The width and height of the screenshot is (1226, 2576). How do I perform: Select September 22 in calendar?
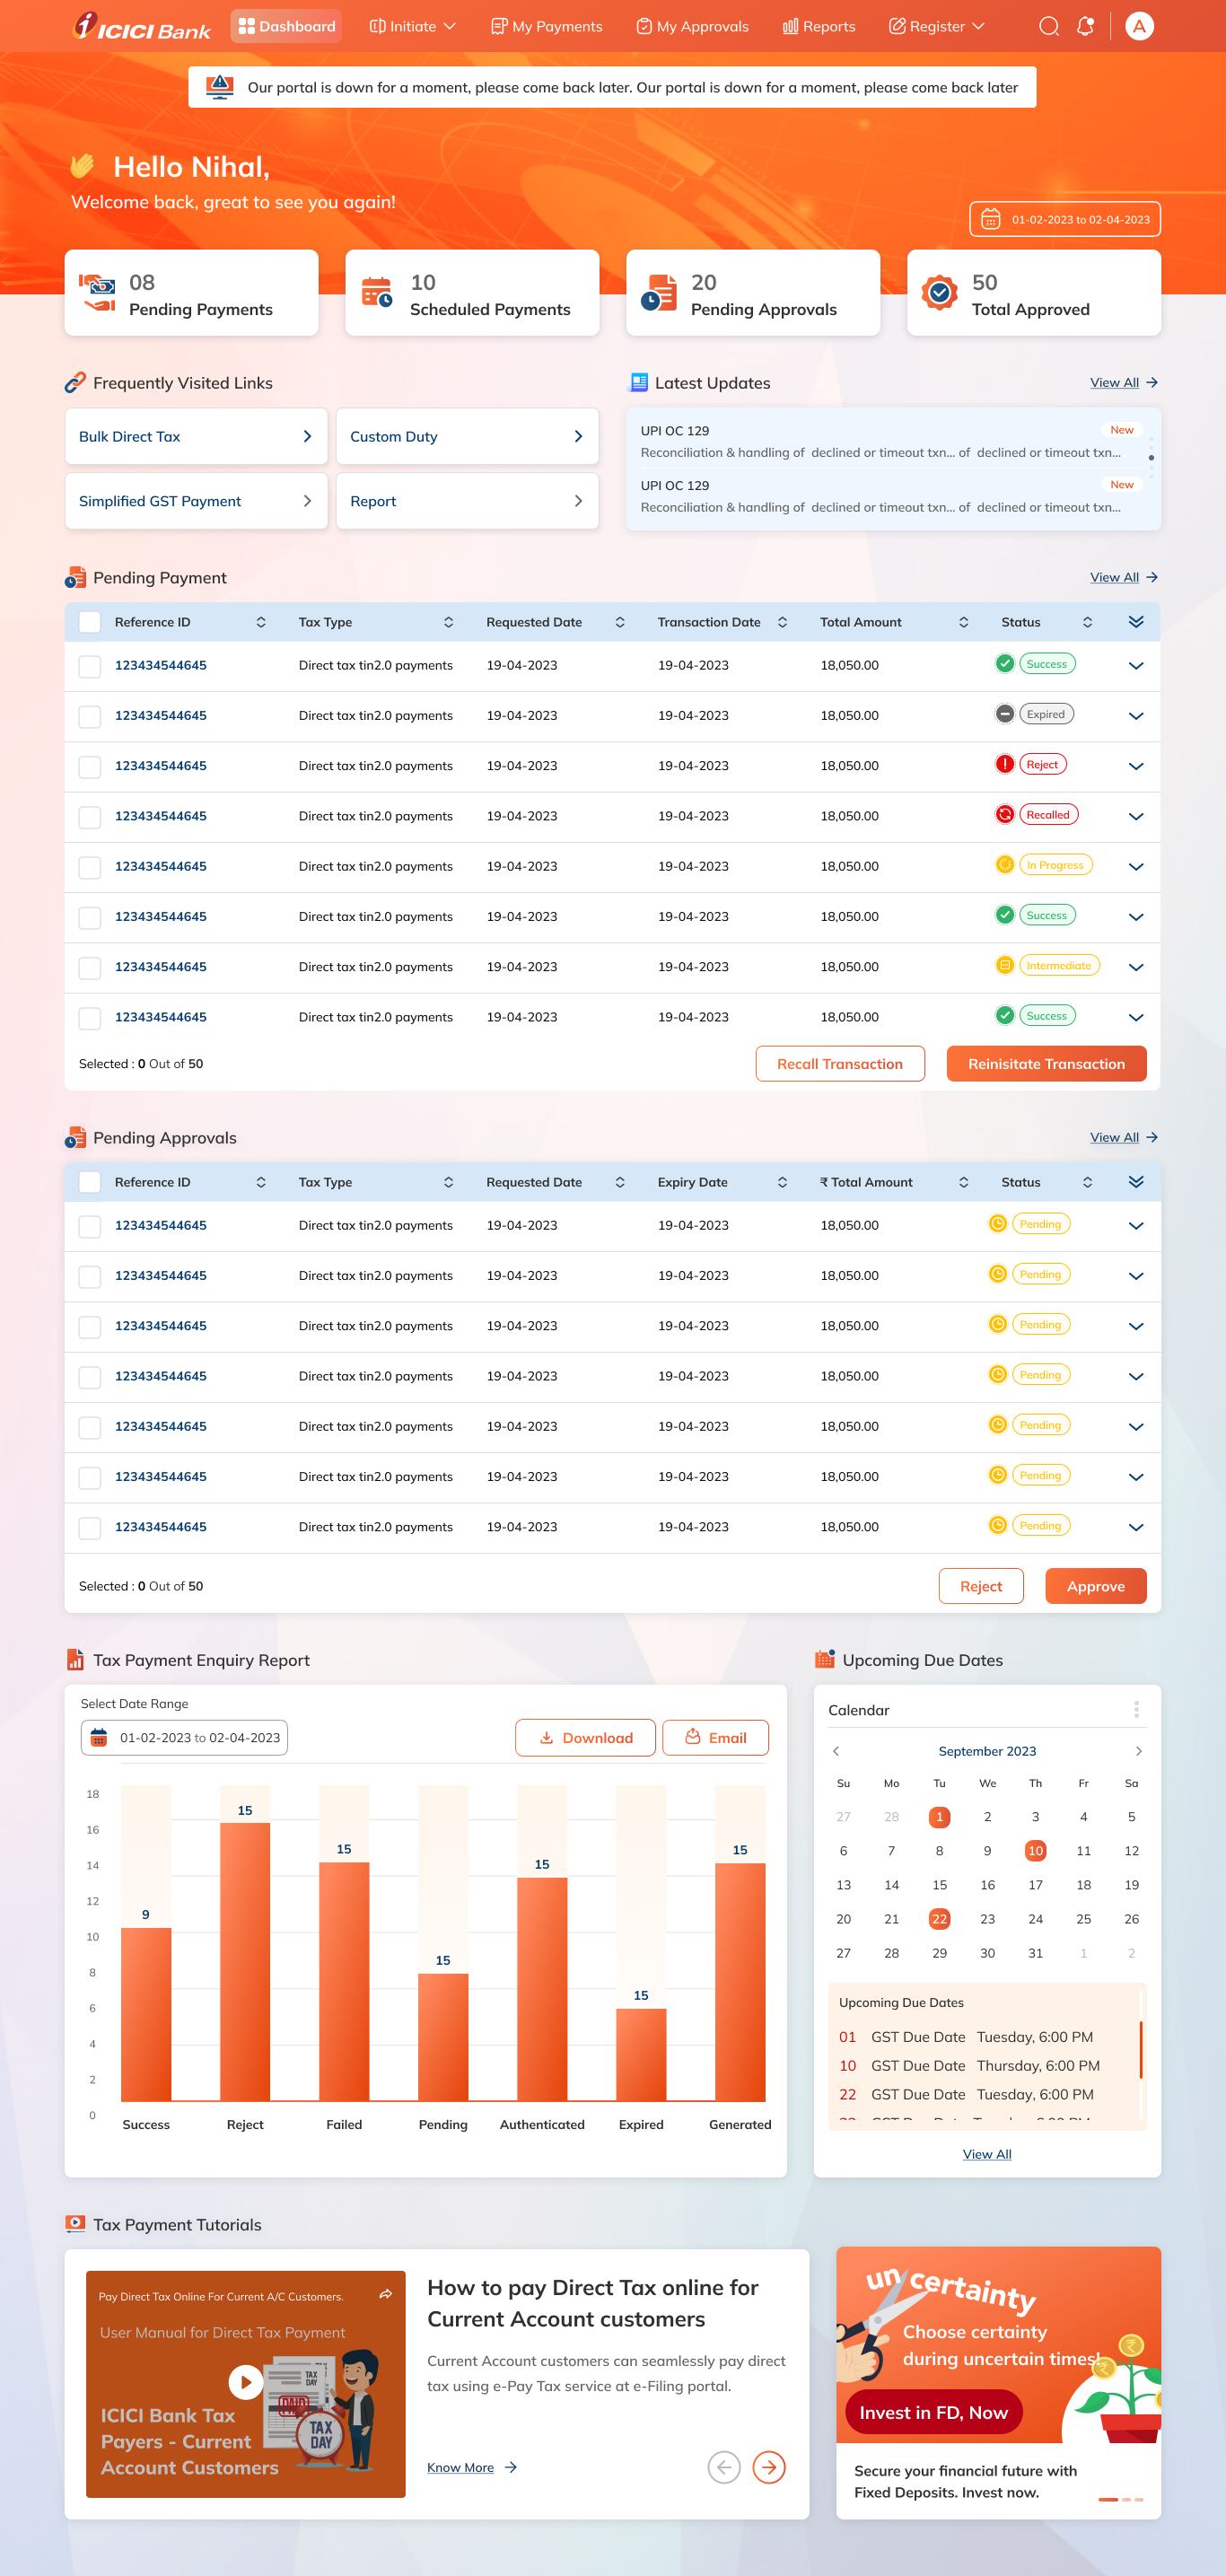coord(939,1919)
